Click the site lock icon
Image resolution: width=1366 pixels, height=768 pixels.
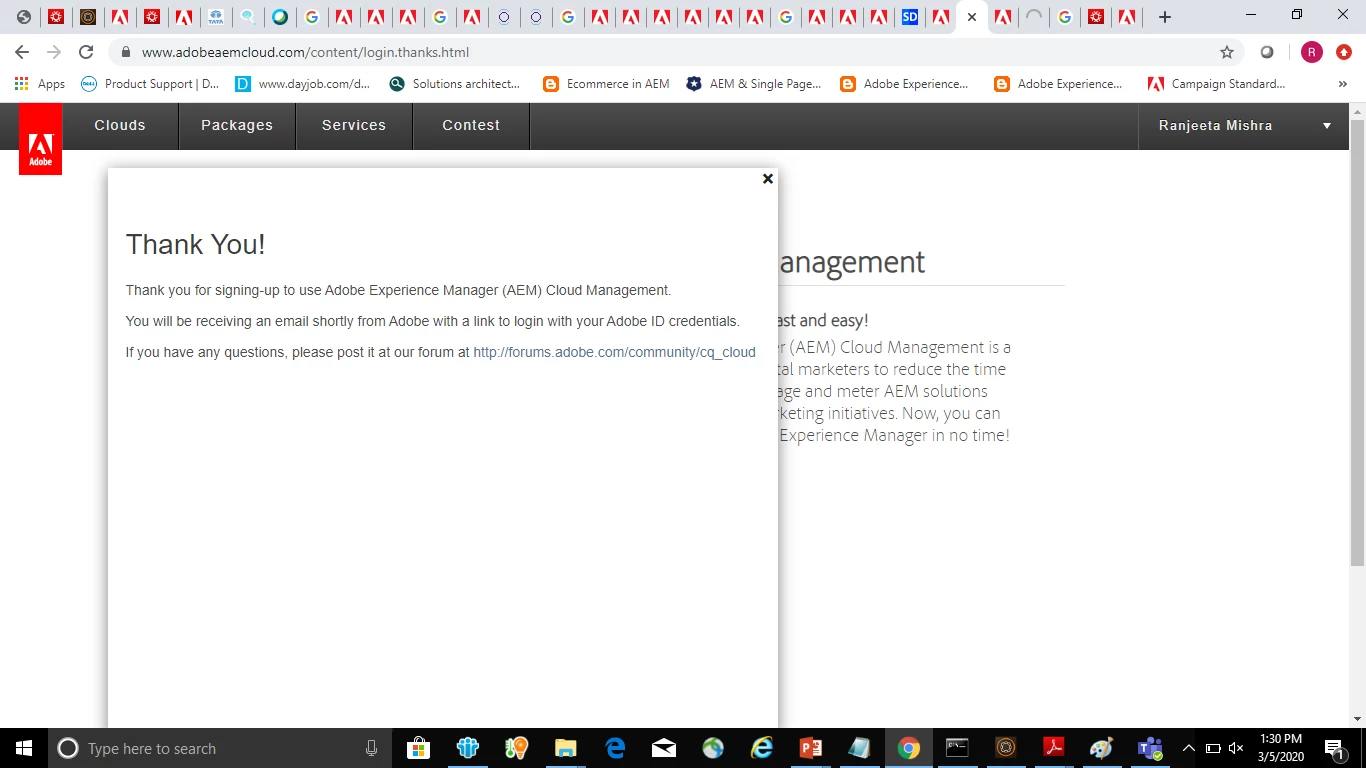[126, 52]
